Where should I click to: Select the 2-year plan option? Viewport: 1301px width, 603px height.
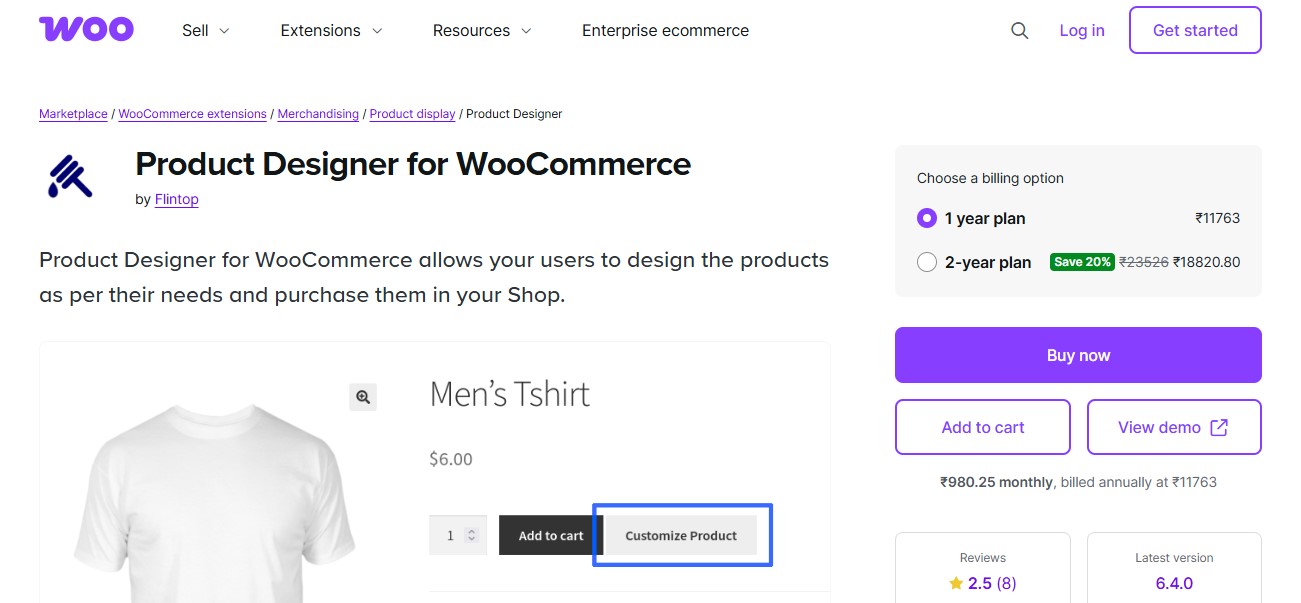(927, 262)
